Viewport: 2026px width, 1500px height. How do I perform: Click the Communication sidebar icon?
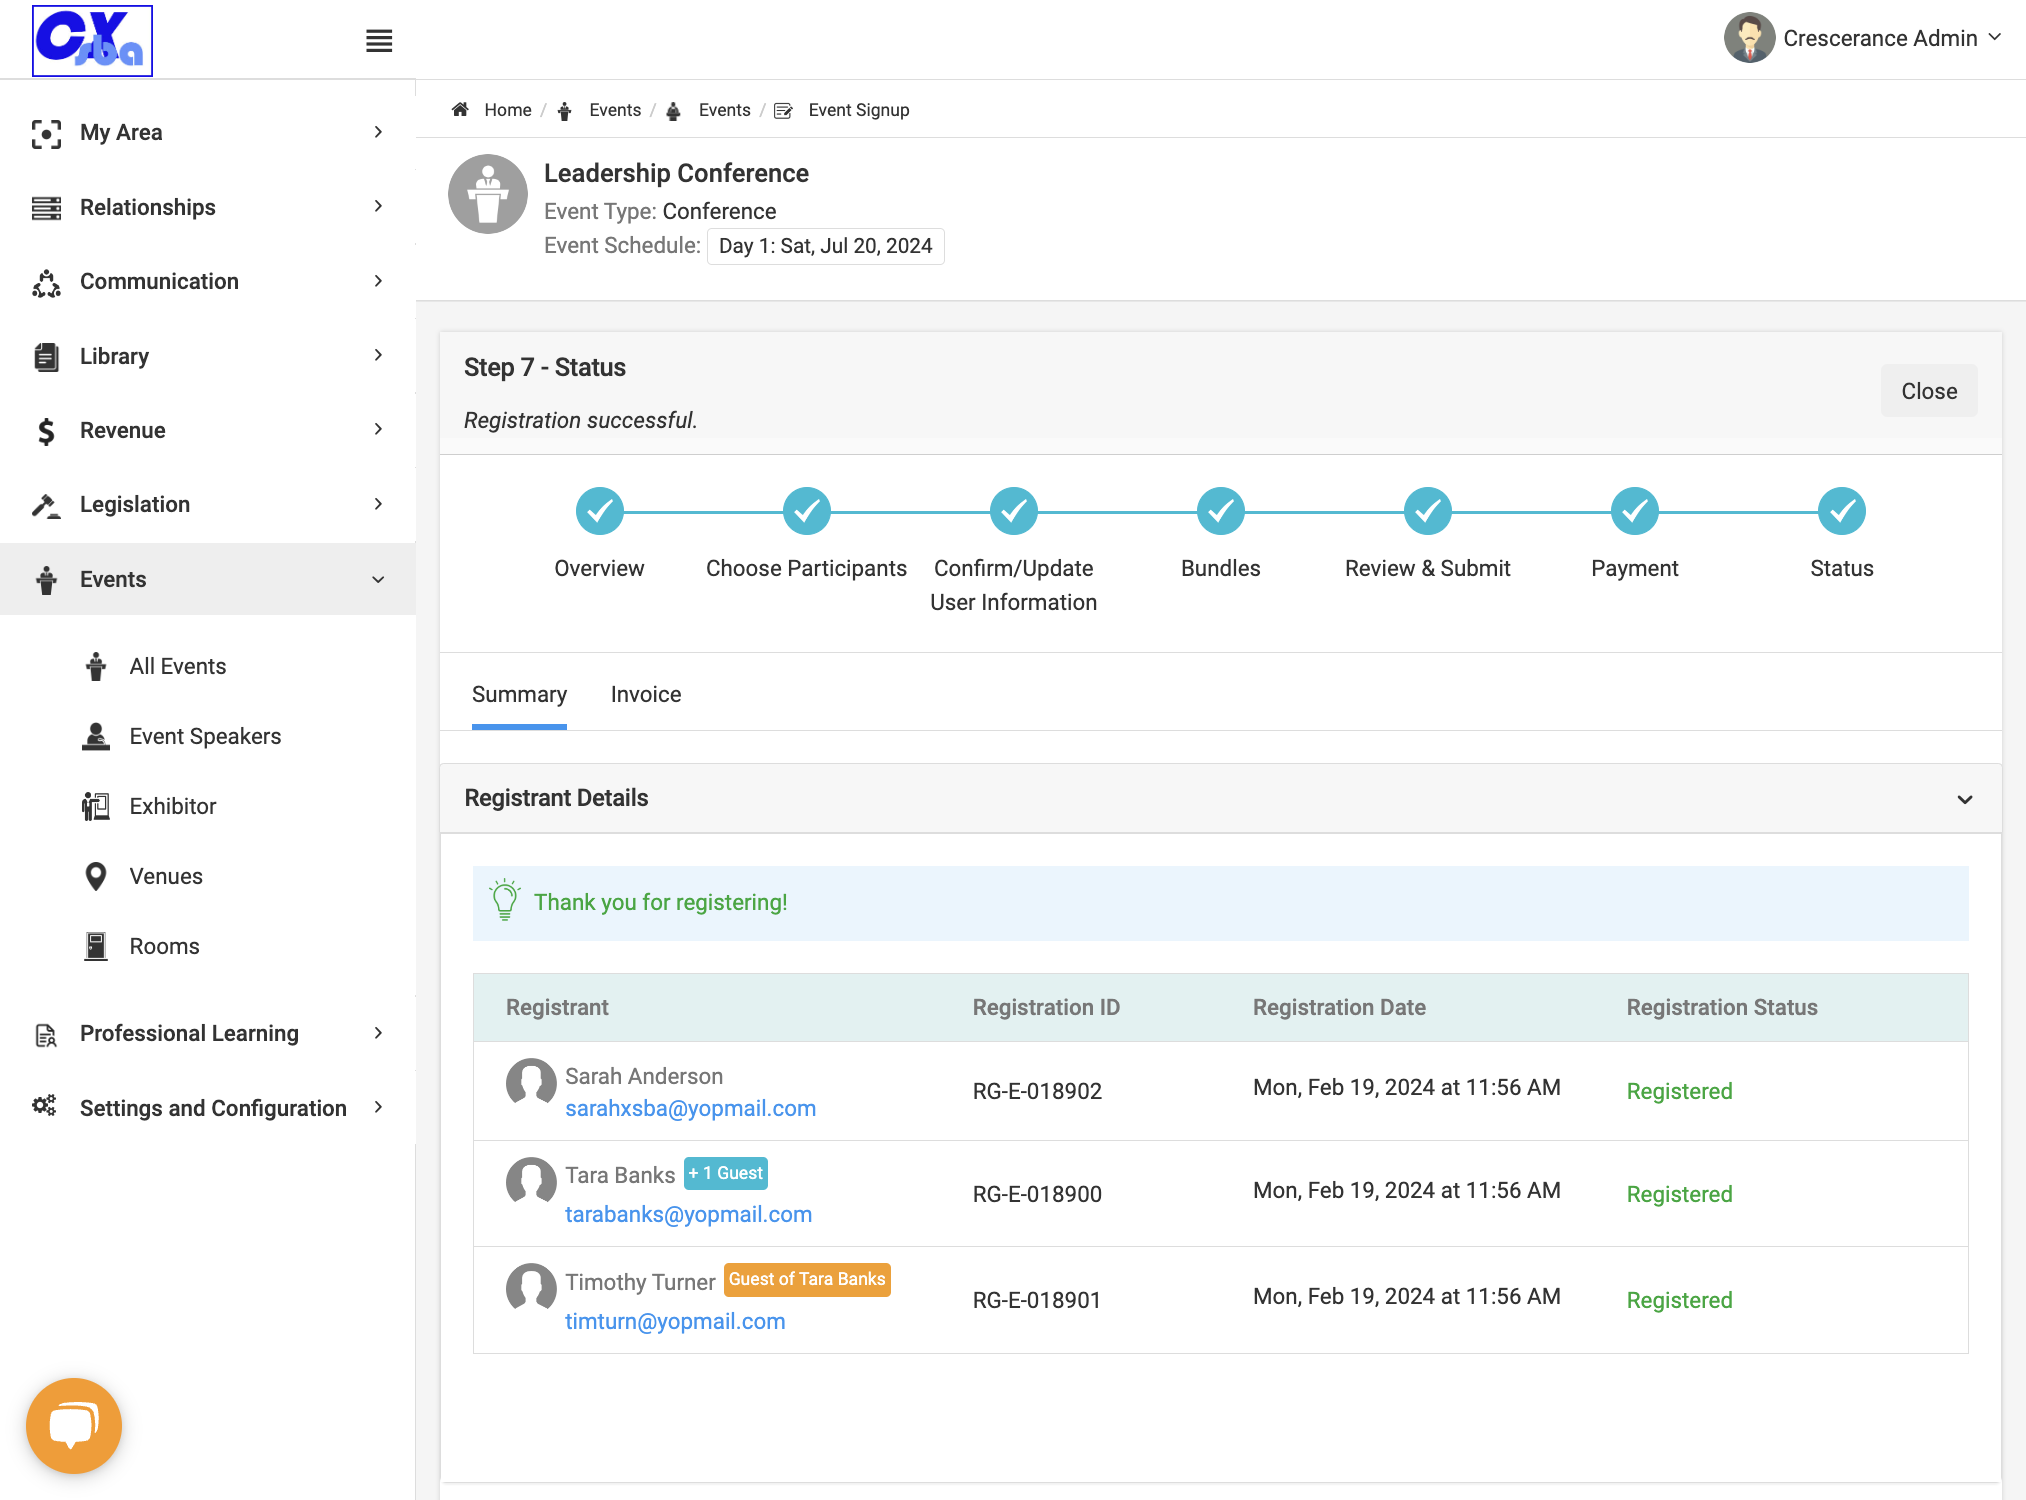[46, 283]
